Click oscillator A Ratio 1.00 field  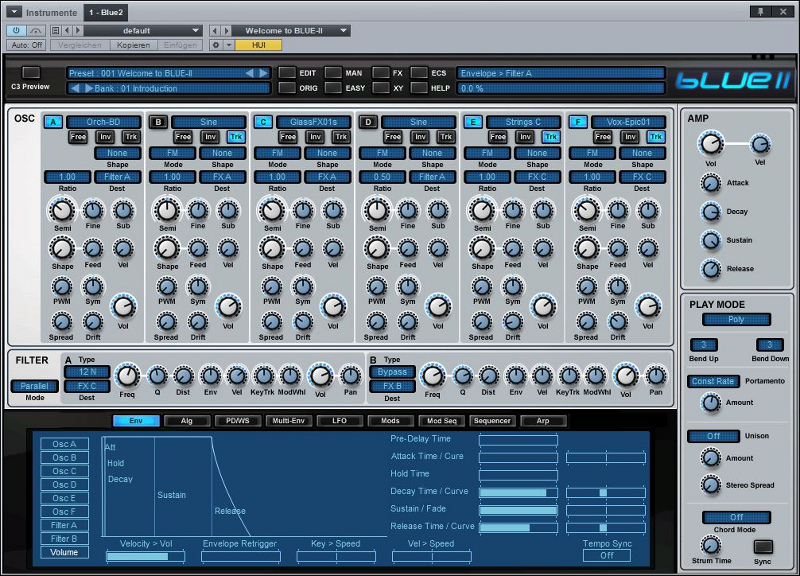coord(67,177)
